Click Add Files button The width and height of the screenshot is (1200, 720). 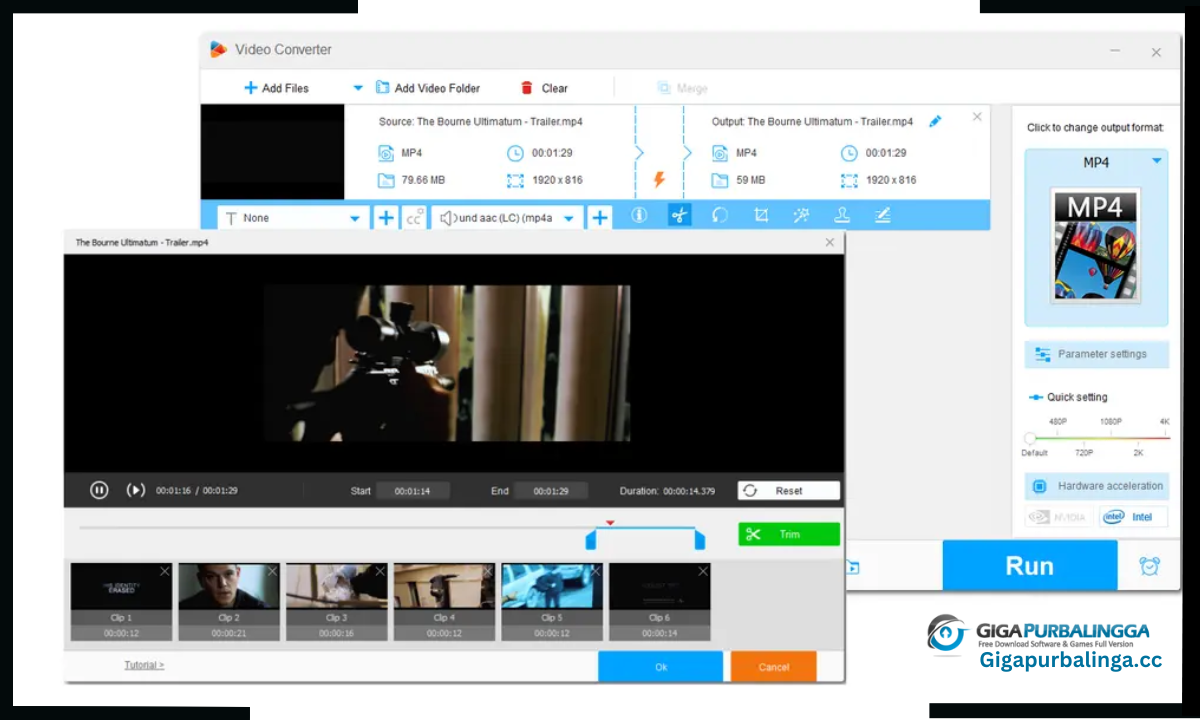(x=277, y=88)
